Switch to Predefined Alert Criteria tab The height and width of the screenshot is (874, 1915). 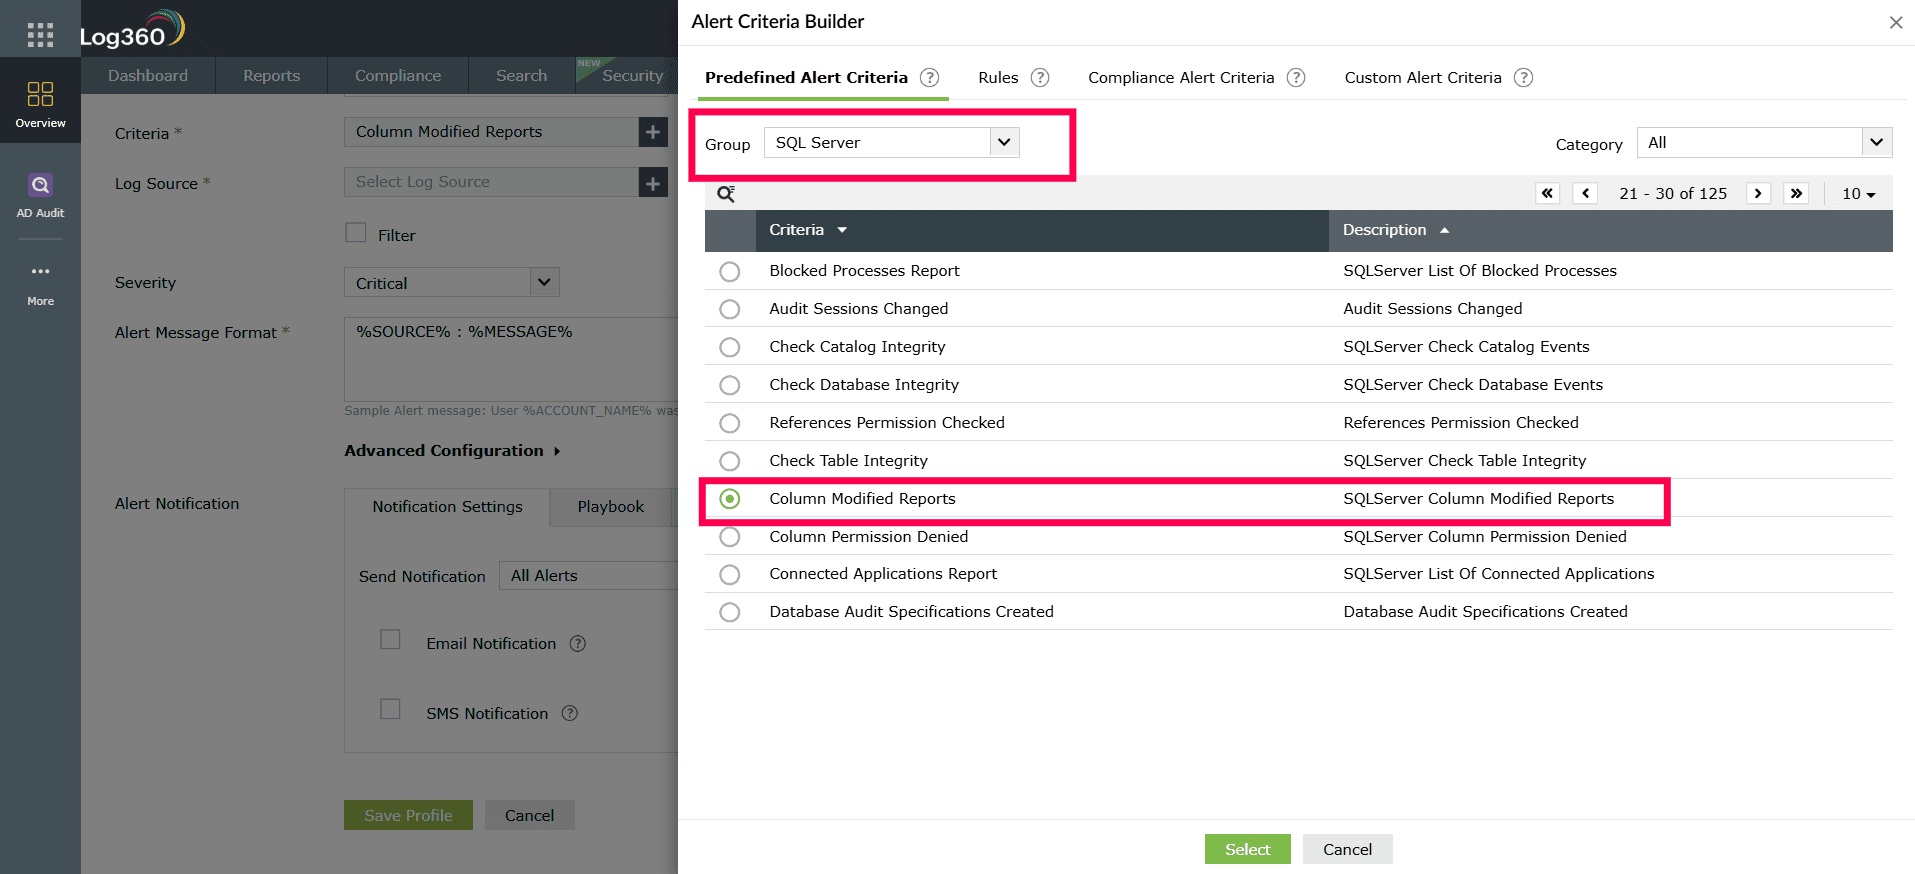point(806,77)
